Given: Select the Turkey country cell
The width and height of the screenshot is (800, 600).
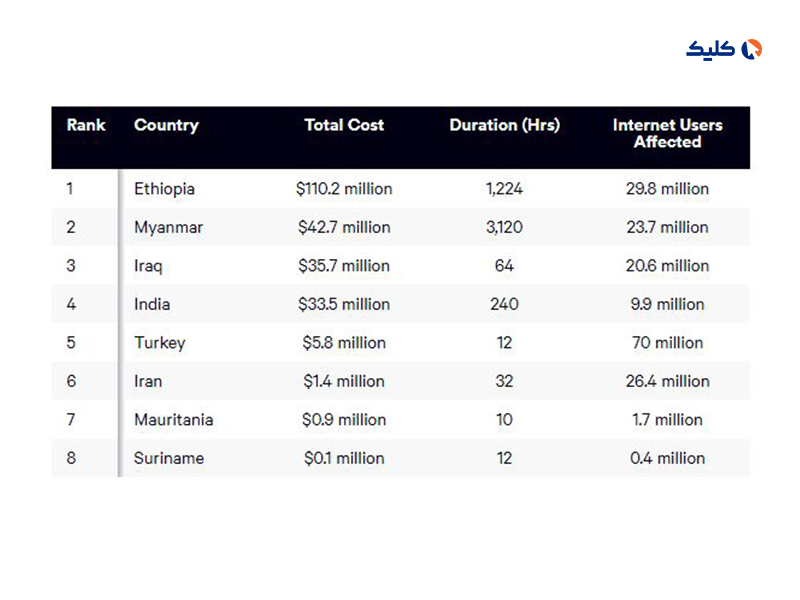Looking at the screenshot, I should click(160, 342).
